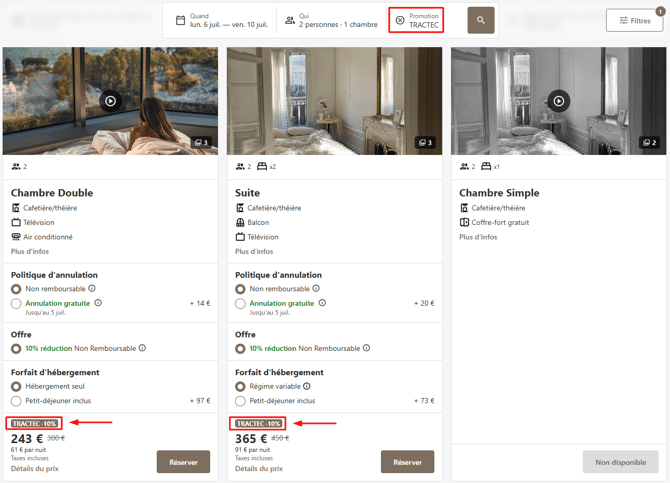
Task: Show info on Chambre Double Annulation gratuite
Action: [x=98, y=303]
